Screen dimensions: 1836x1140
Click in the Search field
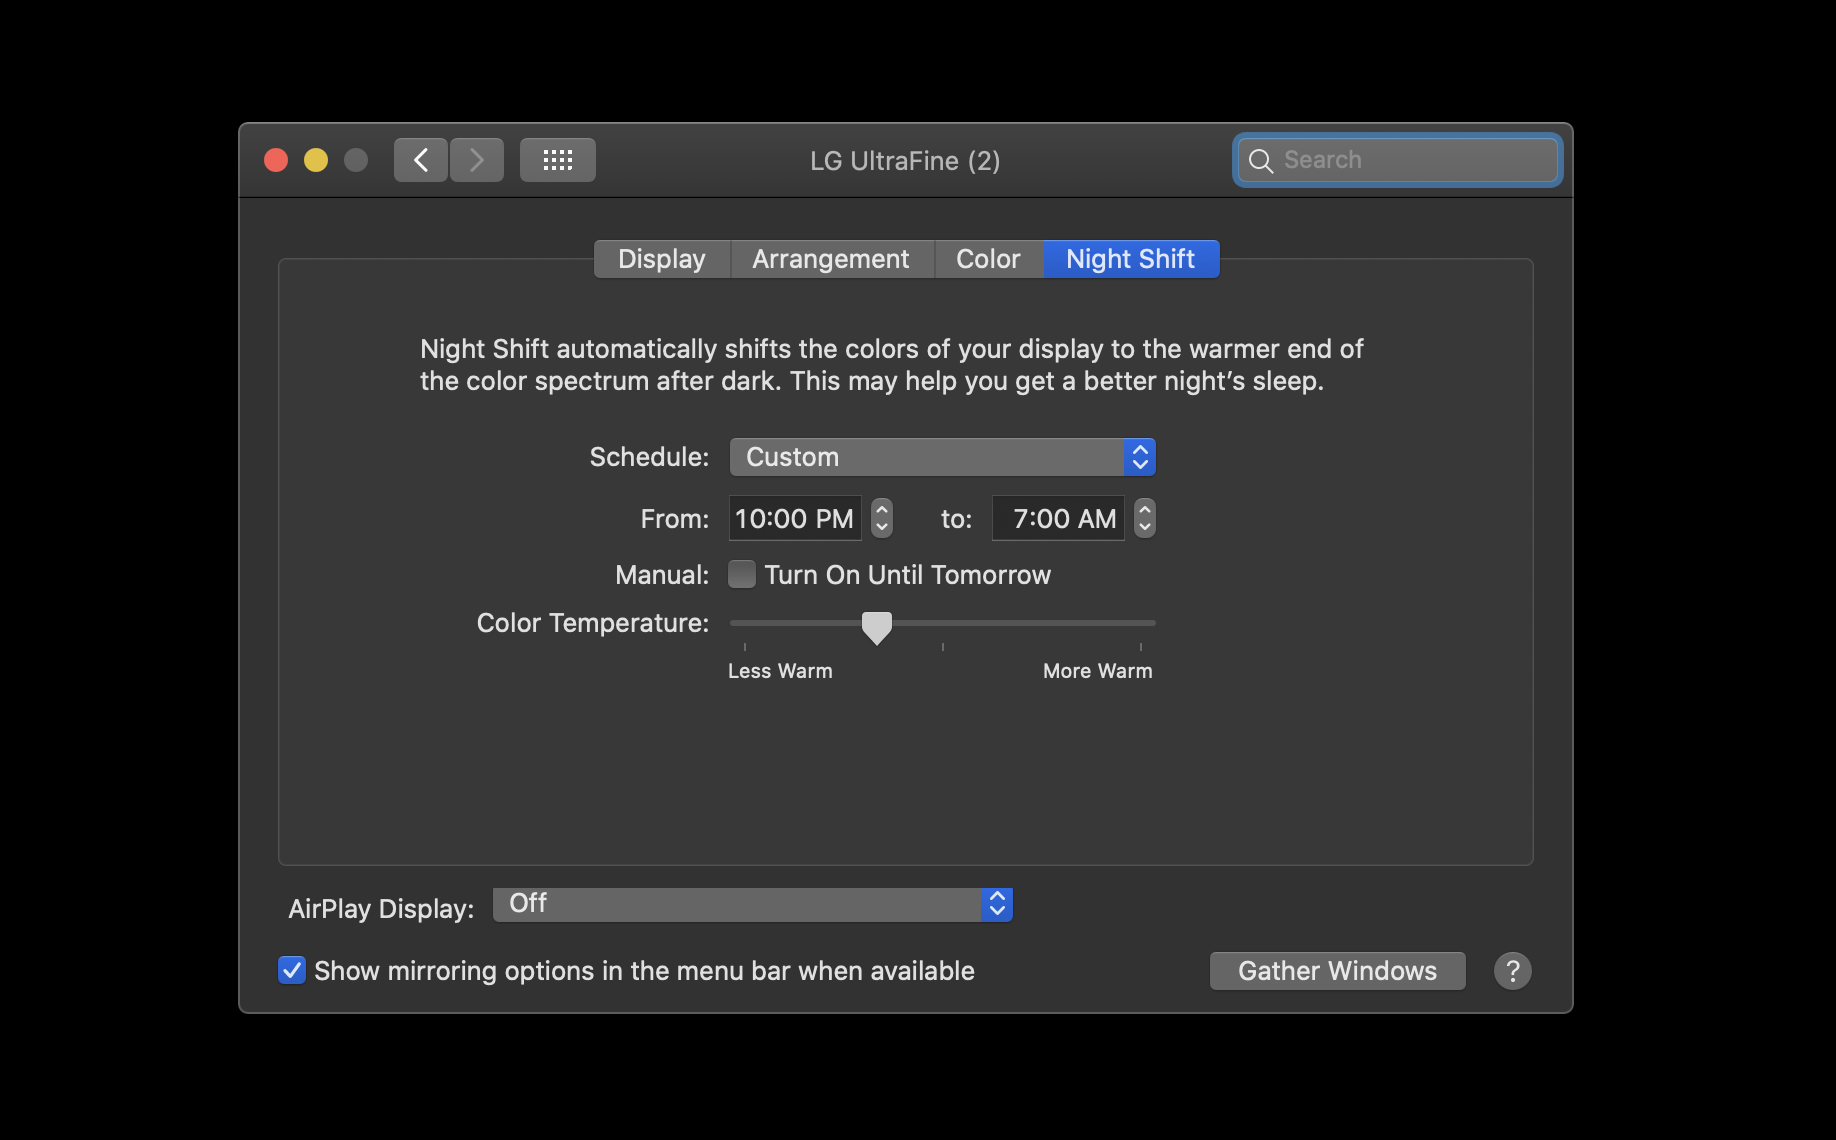[x=1397, y=160]
